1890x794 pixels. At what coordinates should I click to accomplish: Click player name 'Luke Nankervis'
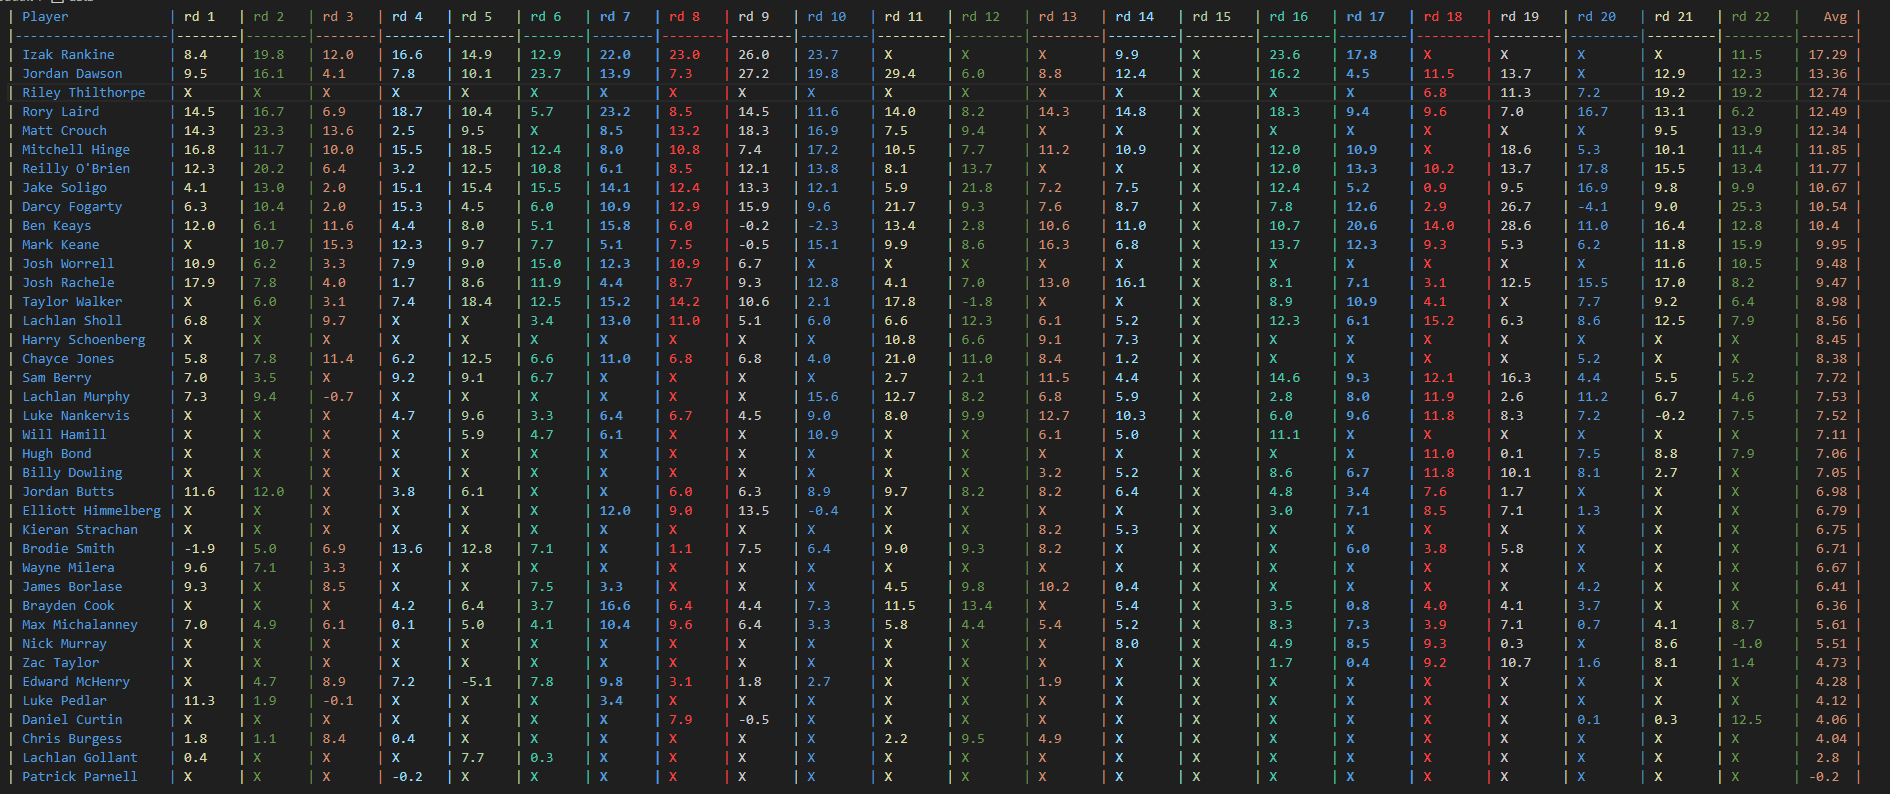coord(76,416)
